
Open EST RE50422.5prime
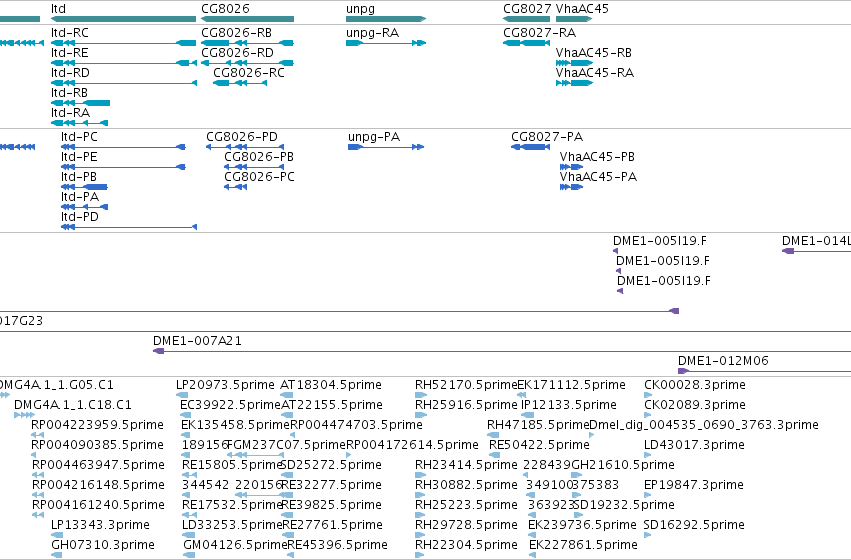coord(539,445)
